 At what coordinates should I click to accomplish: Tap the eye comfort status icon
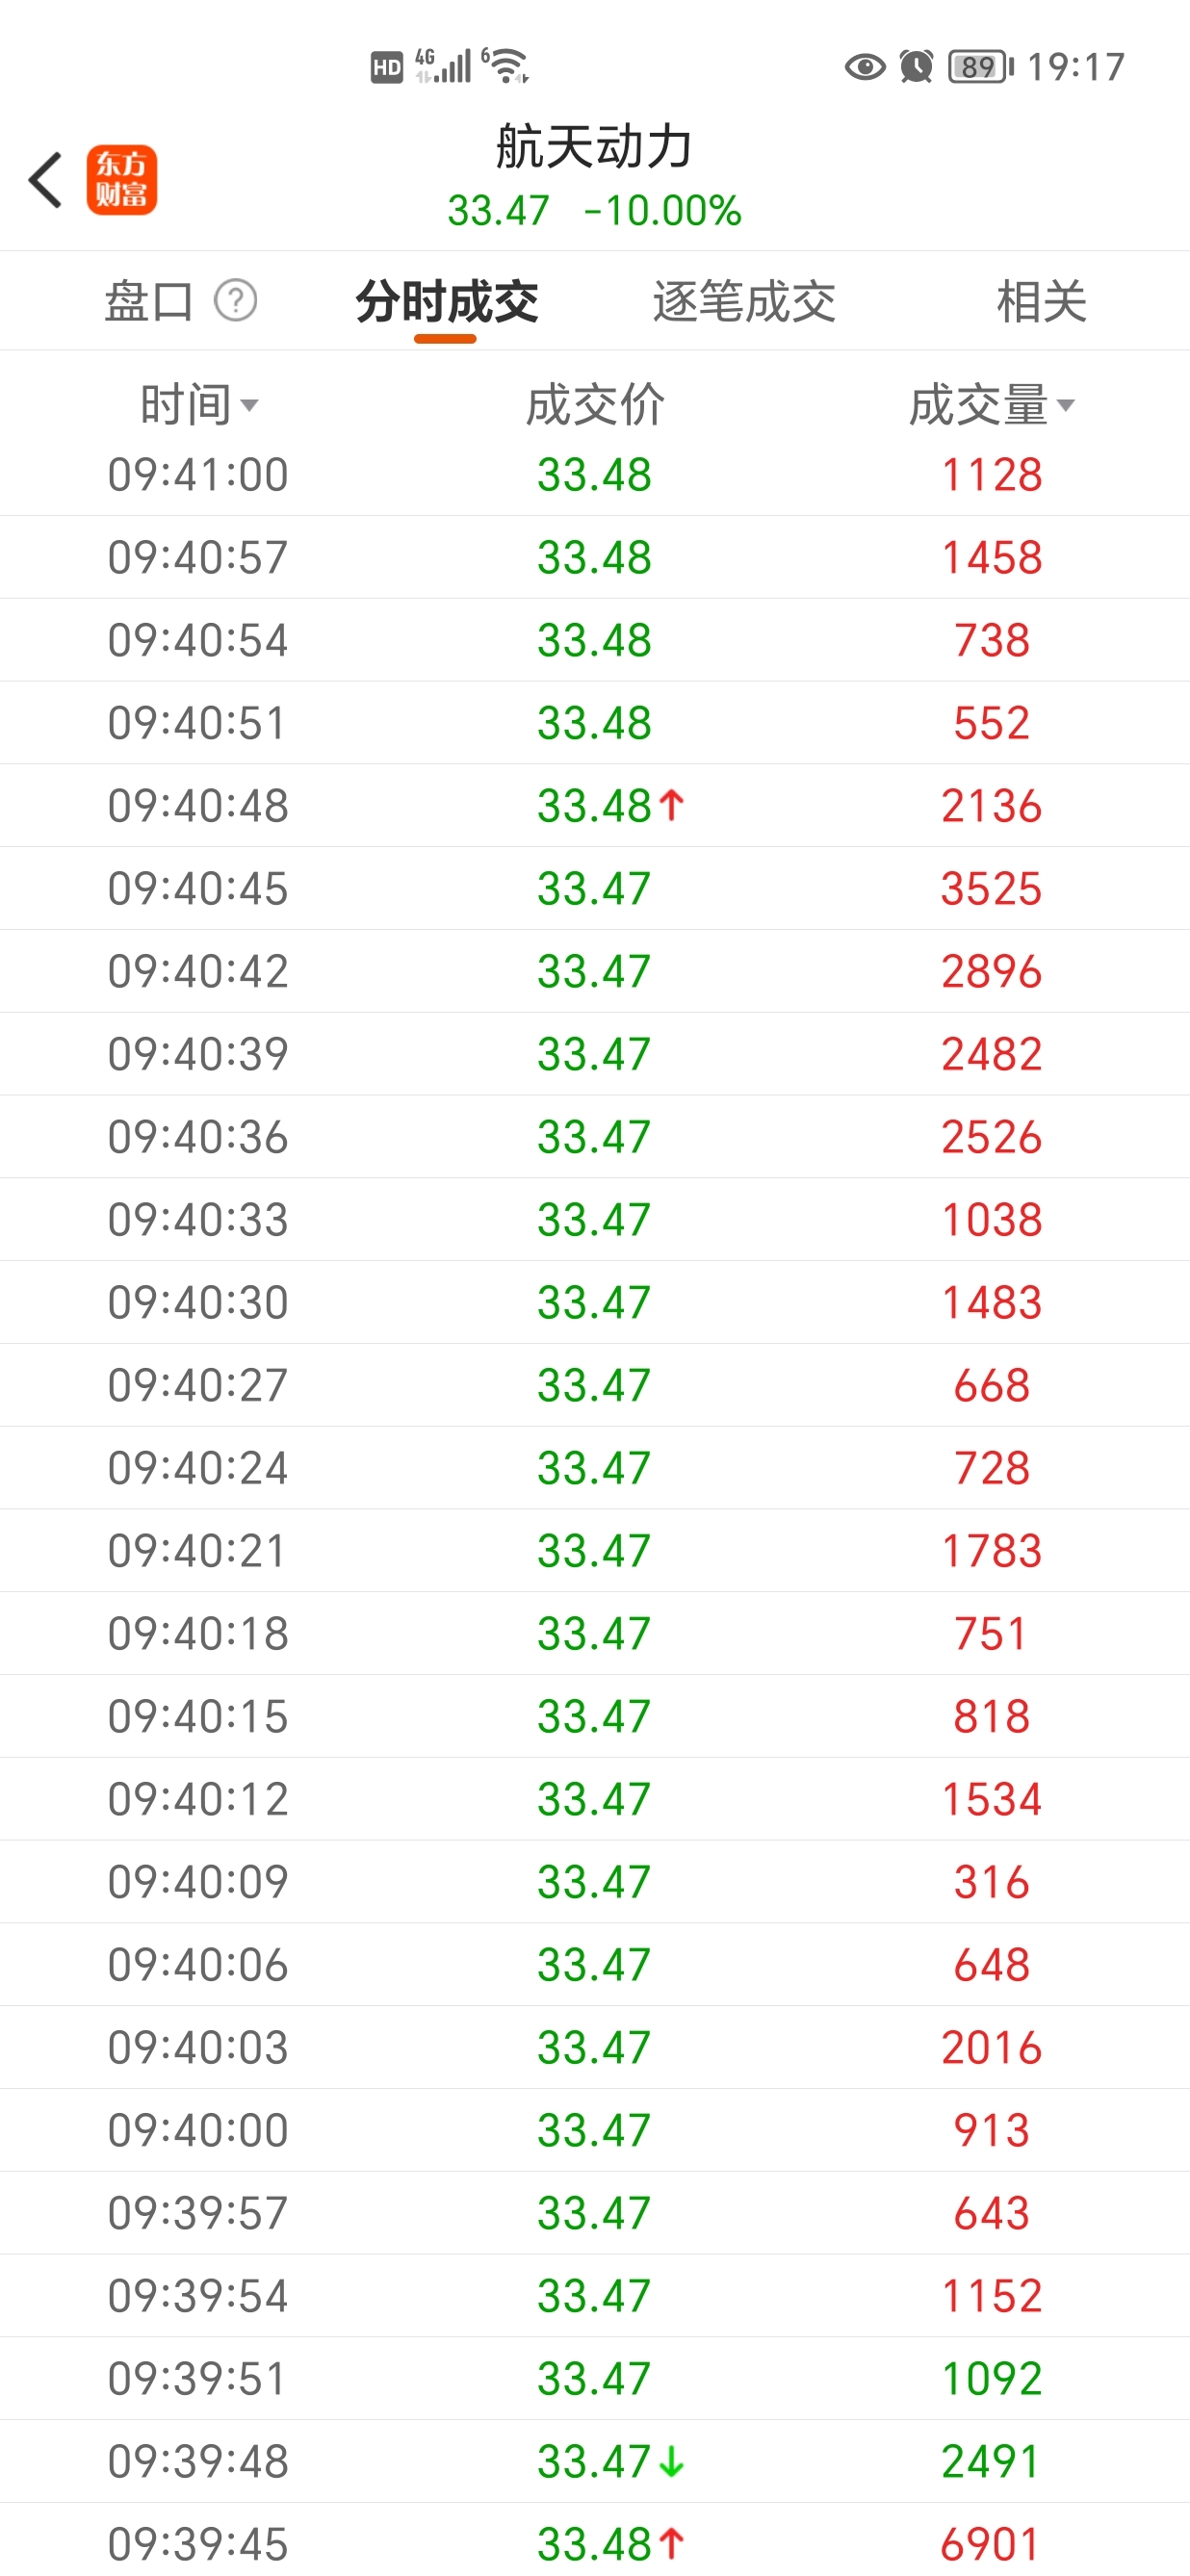coord(865,67)
